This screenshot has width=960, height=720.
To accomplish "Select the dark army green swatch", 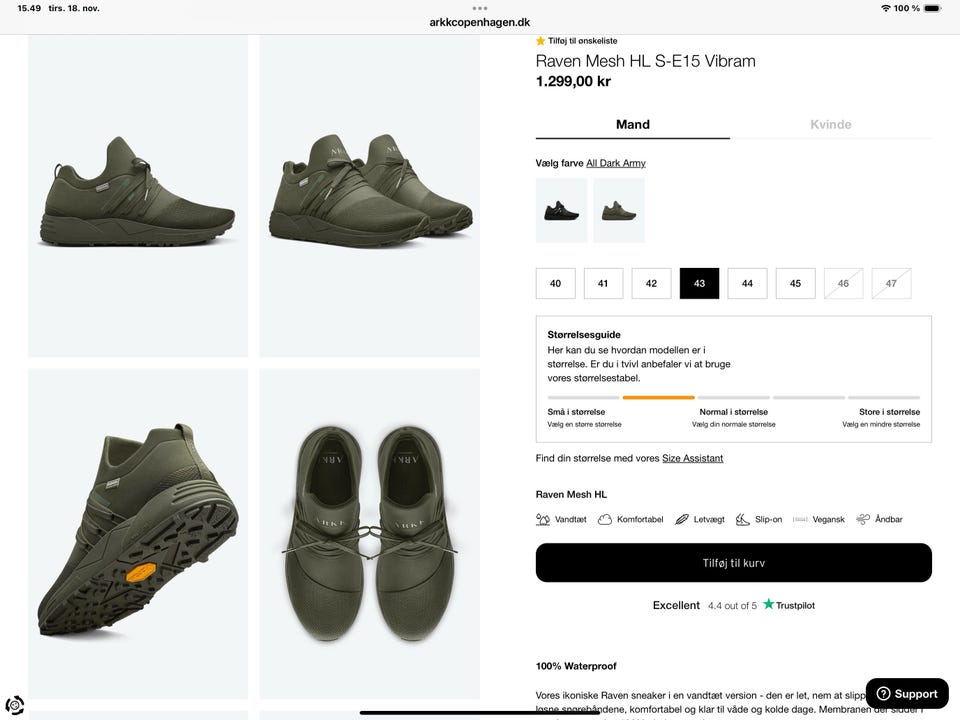I will click(x=619, y=210).
